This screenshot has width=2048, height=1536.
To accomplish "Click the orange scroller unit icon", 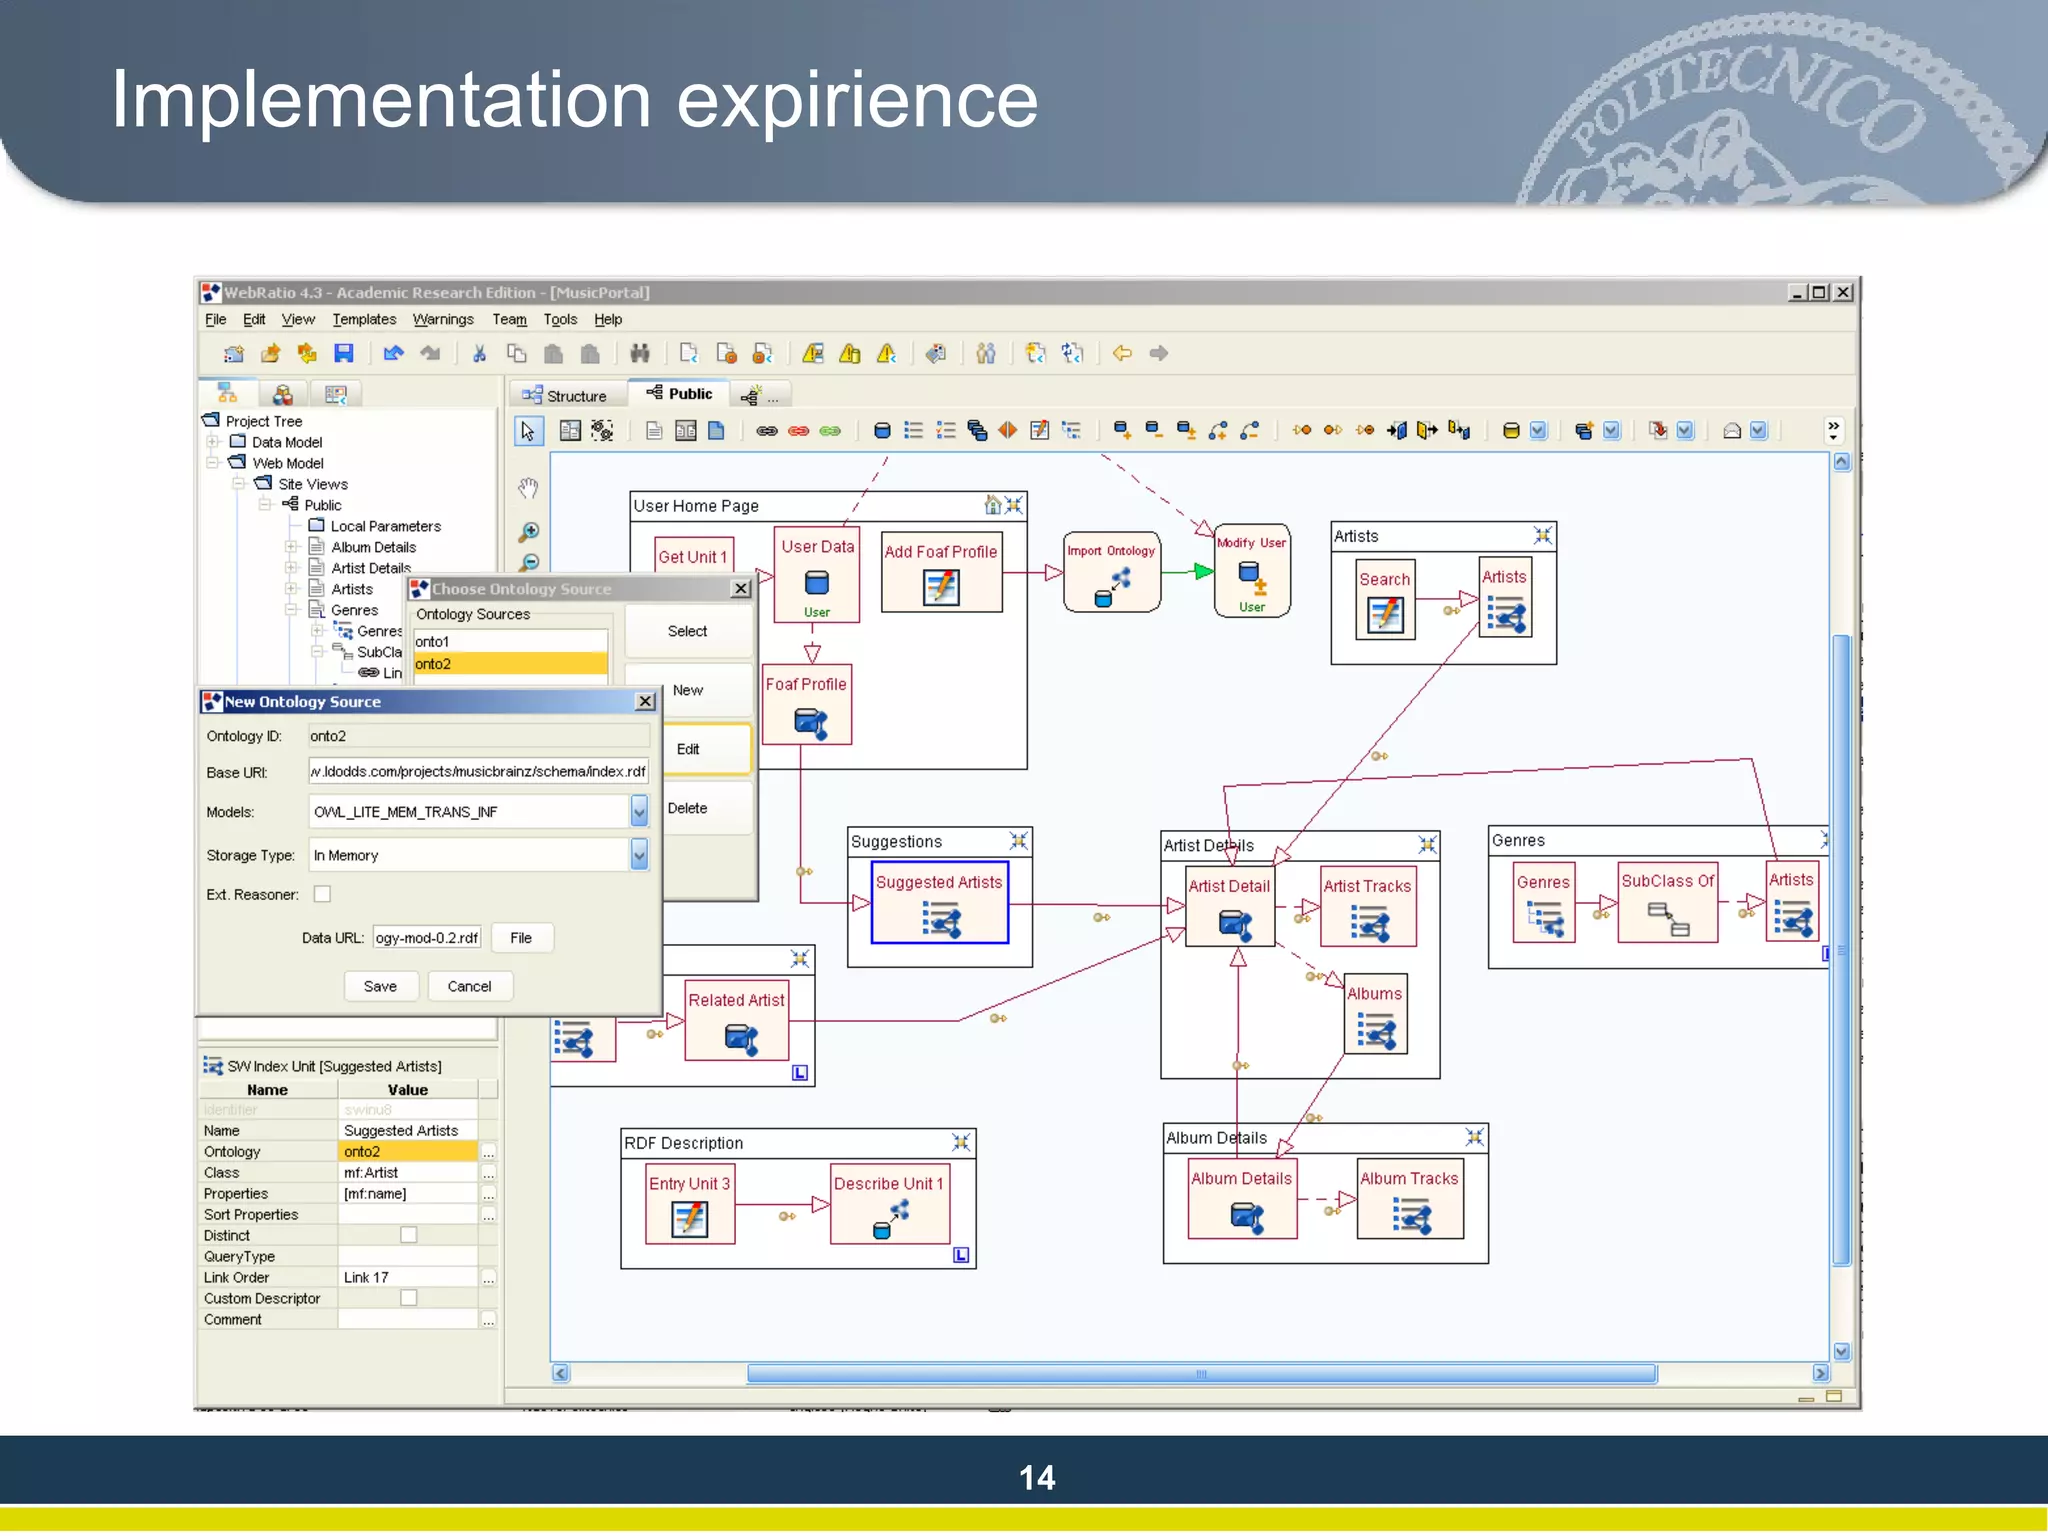I will click(x=1008, y=431).
